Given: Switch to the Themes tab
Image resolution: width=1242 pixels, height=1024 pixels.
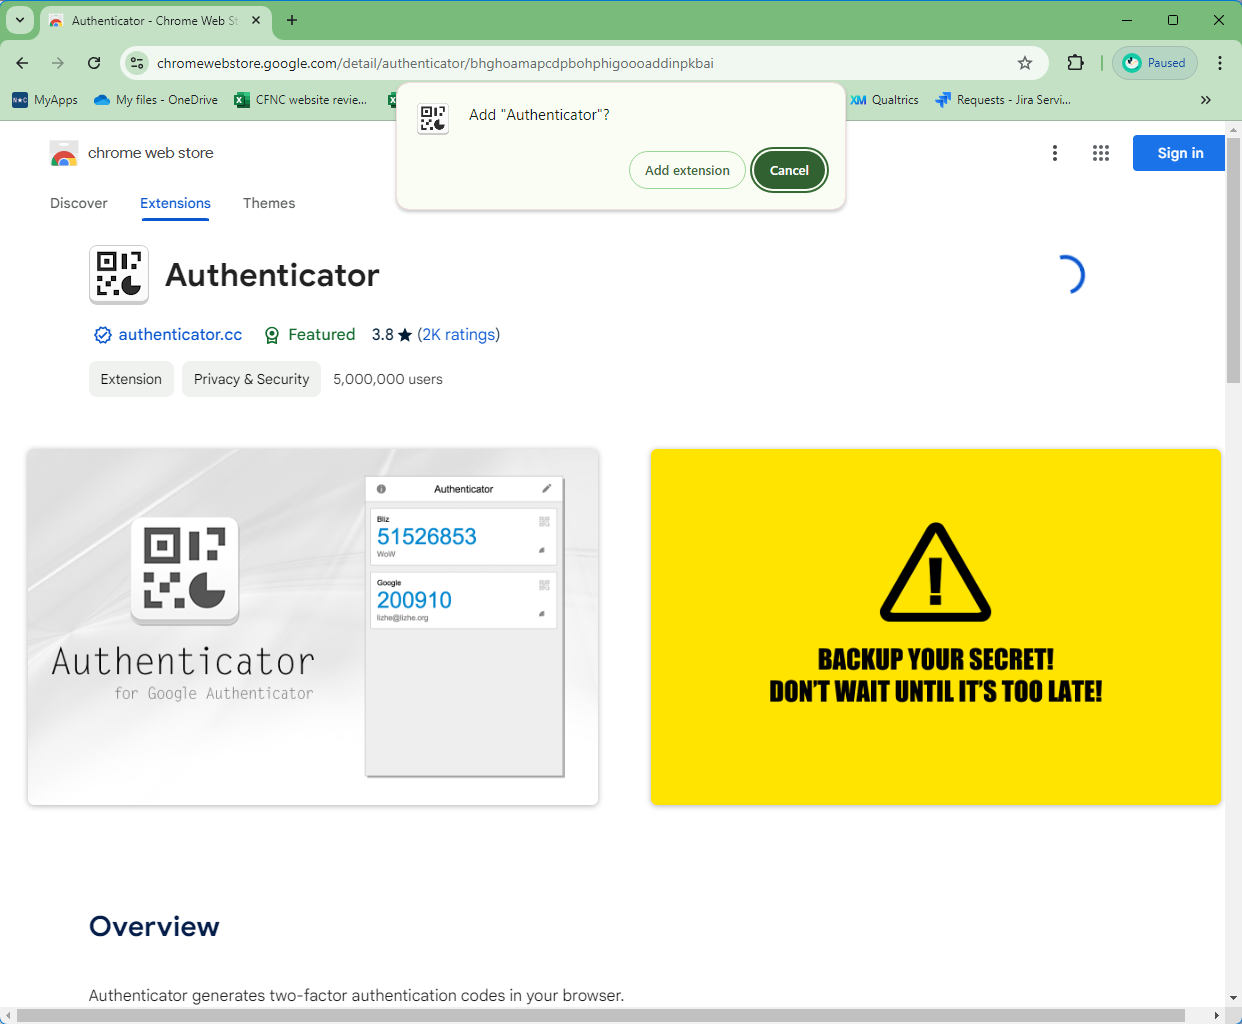Looking at the screenshot, I should tap(269, 203).
